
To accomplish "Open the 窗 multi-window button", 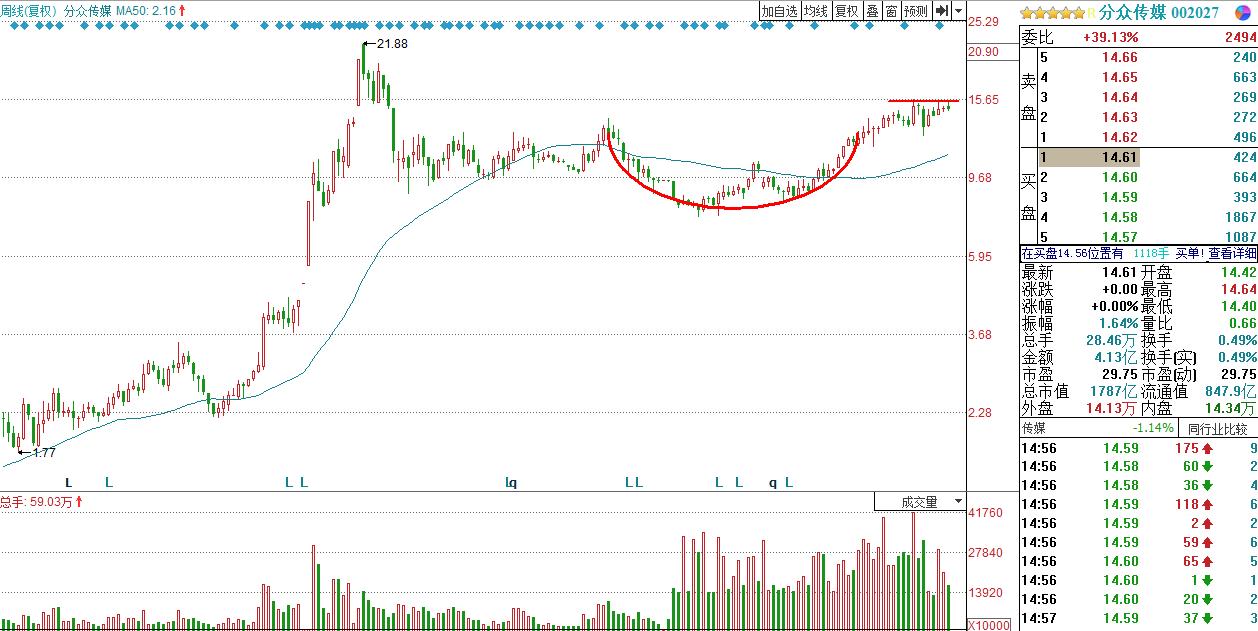I will click(891, 11).
